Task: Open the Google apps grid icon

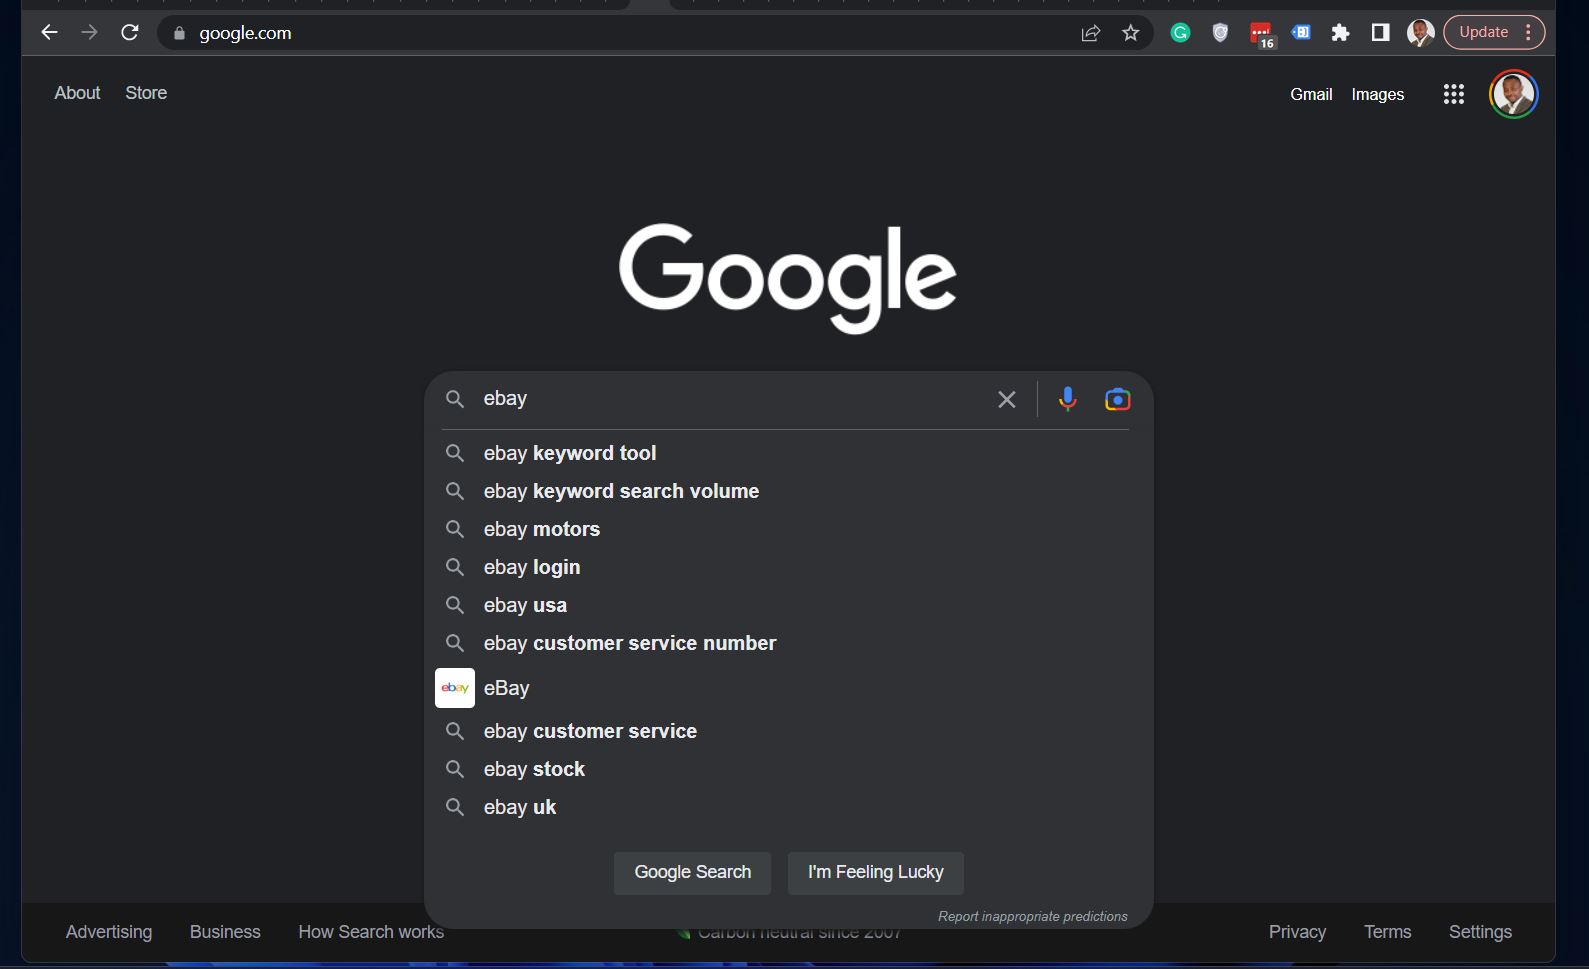Action: click(1454, 94)
